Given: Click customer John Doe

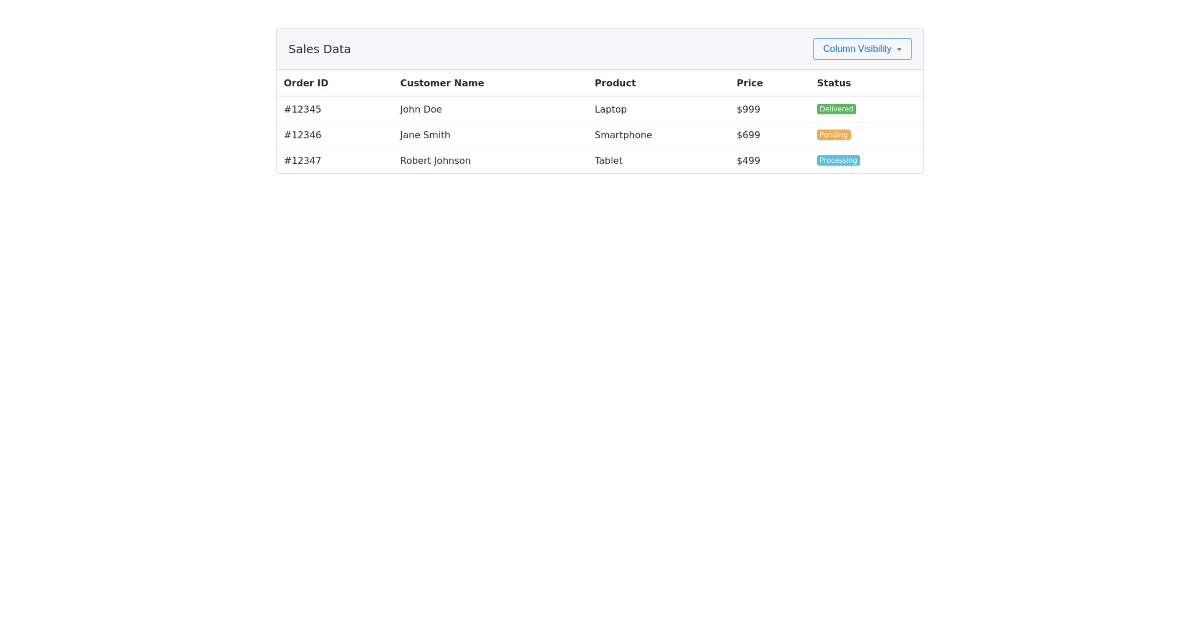Looking at the screenshot, I should (420, 109).
